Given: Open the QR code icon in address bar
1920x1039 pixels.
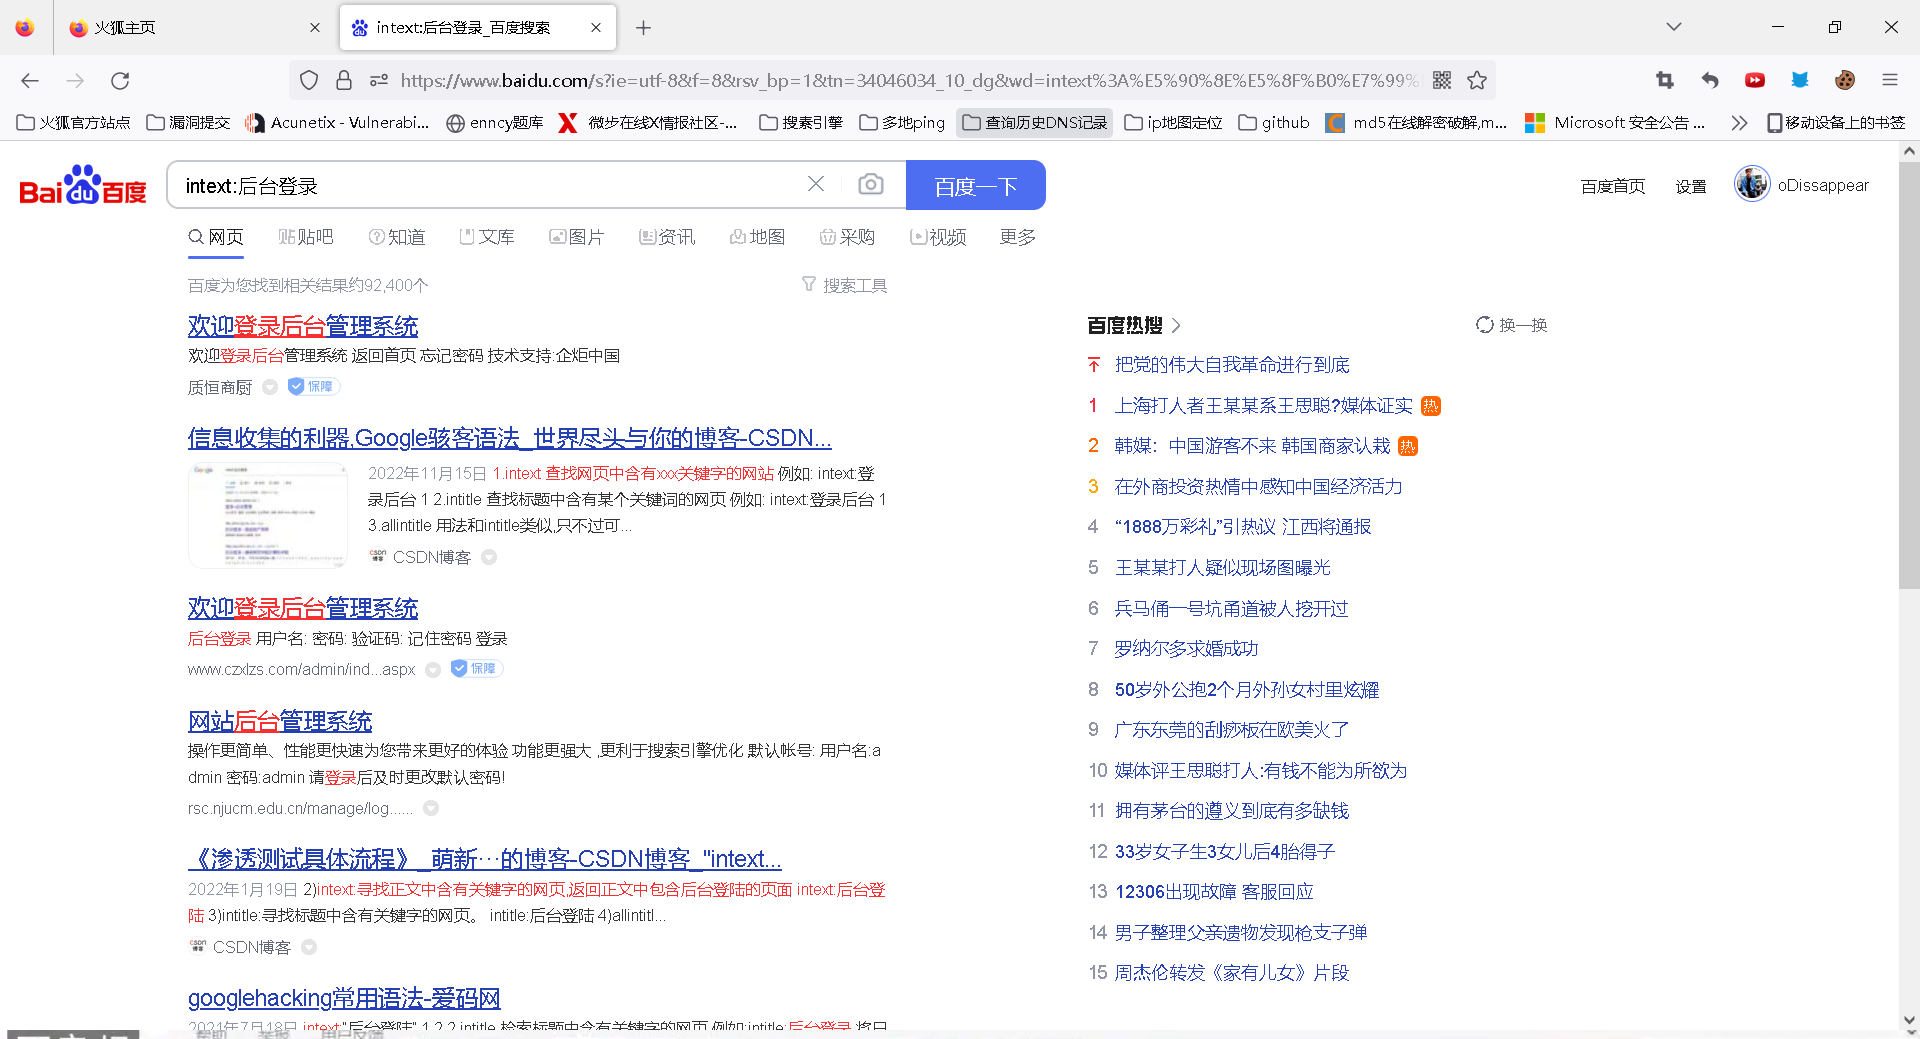Looking at the screenshot, I should 1442,80.
